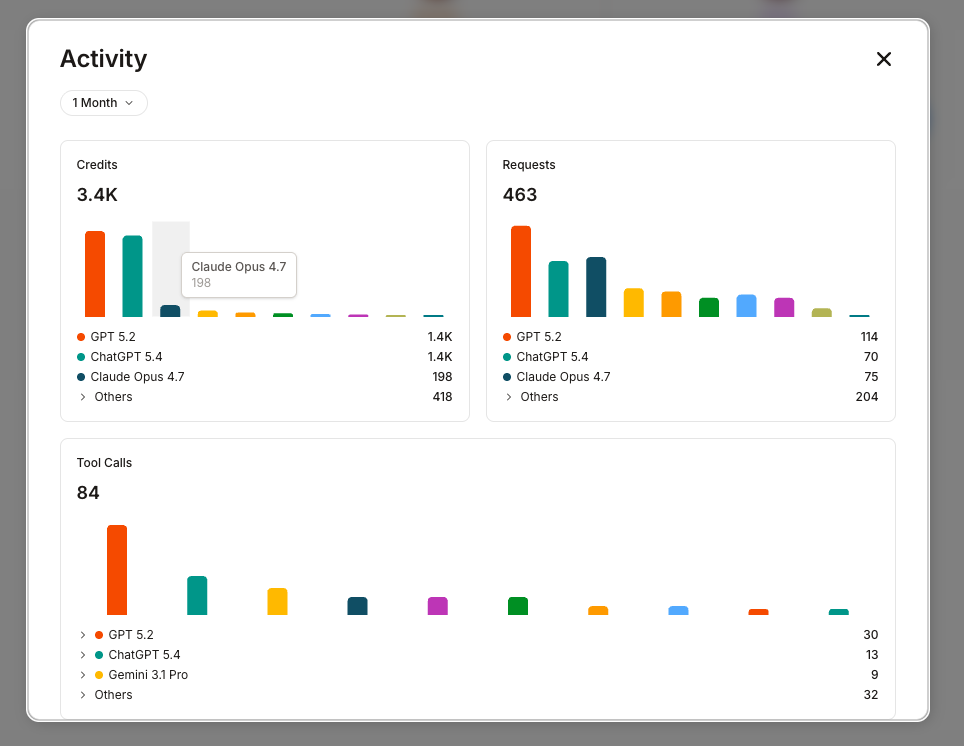This screenshot has height=746, width=964.
Task: Click the Claude Opus 4.7 dot under Requests
Action: click(x=509, y=377)
